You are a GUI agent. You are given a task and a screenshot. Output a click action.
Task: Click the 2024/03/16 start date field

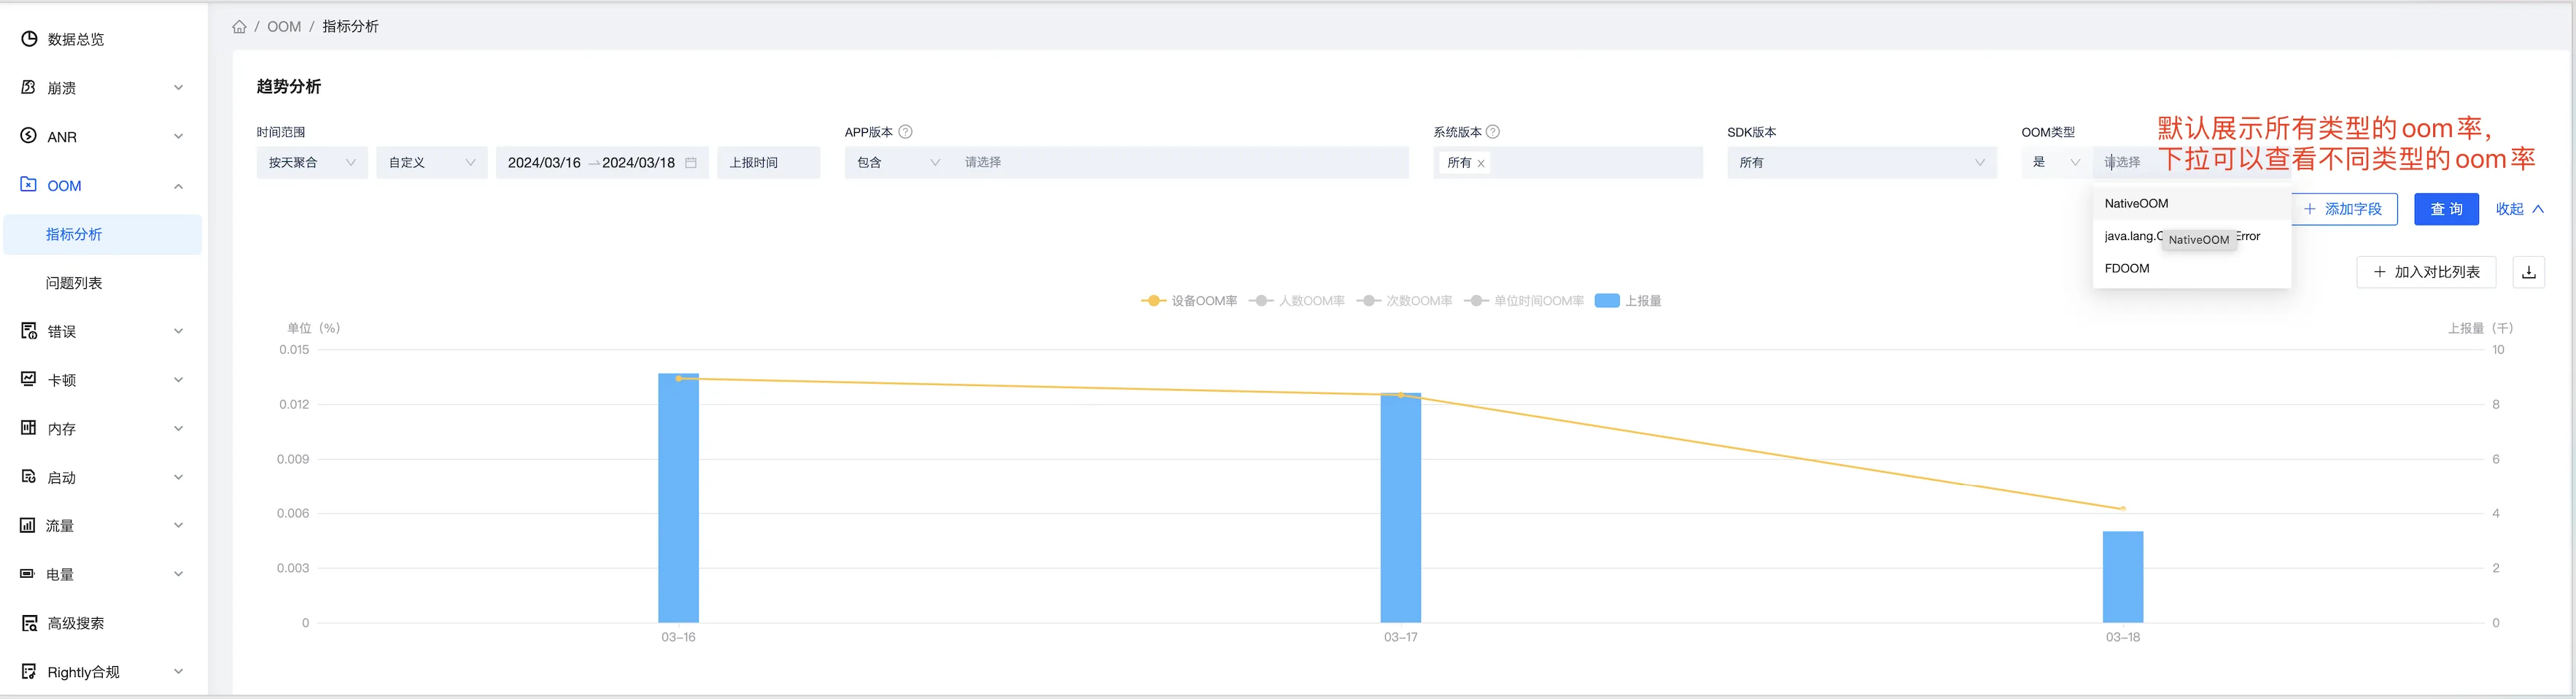[x=544, y=162]
